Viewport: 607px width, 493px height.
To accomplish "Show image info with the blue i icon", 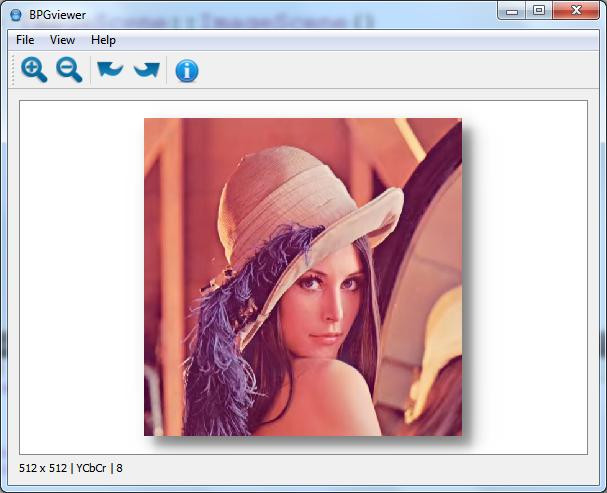I will click(187, 71).
